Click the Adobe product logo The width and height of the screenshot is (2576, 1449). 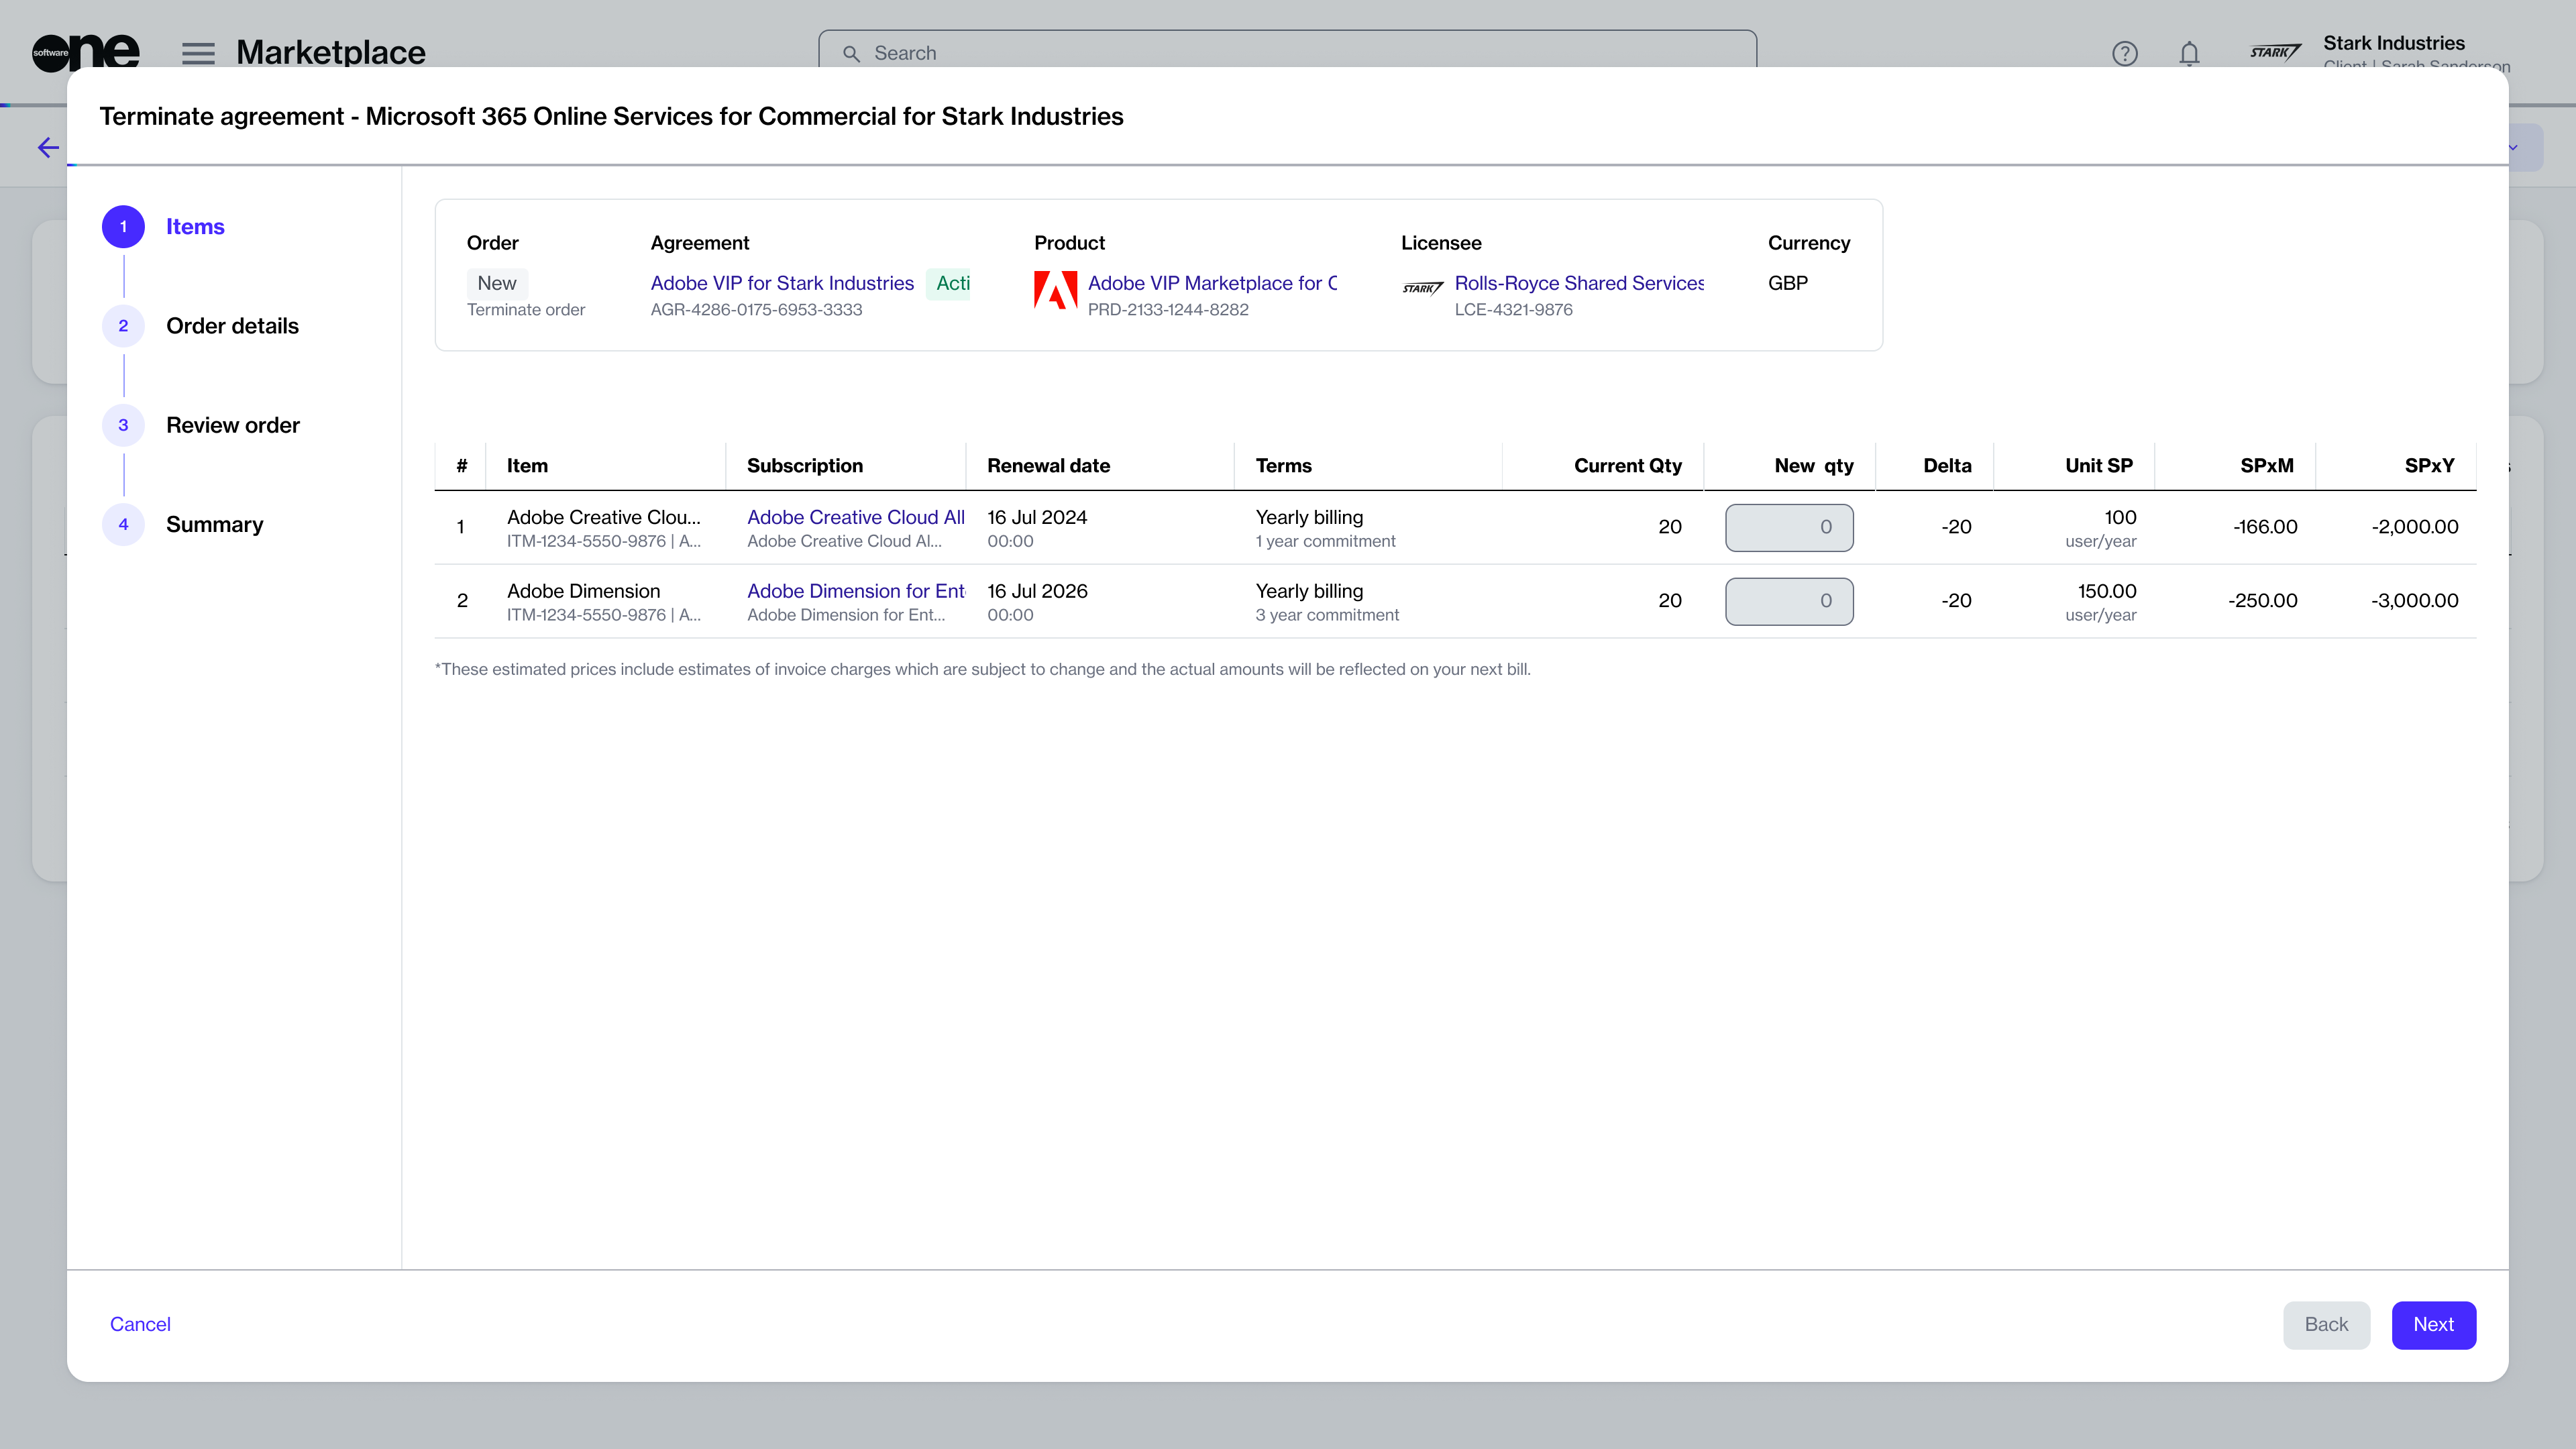pyautogui.click(x=1055, y=291)
